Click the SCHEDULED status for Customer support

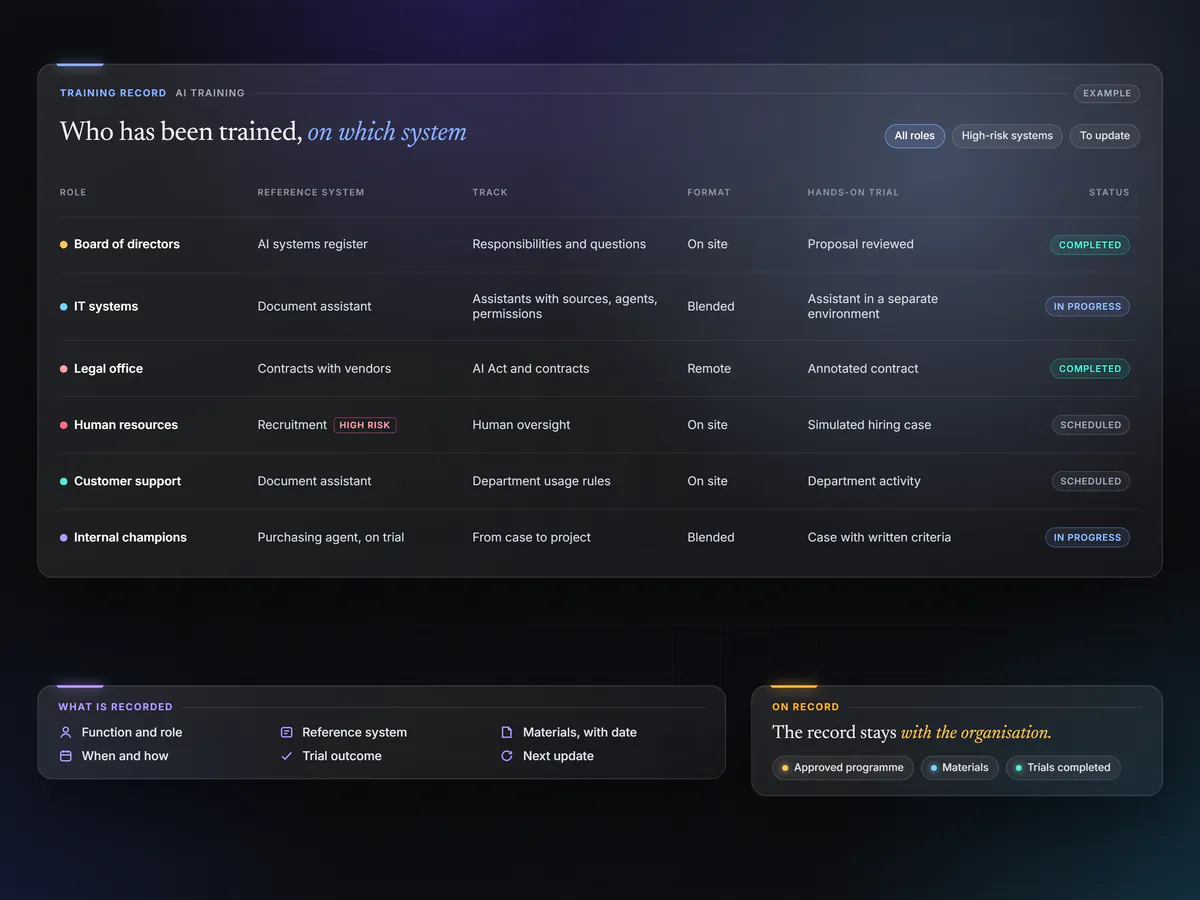[1090, 481]
